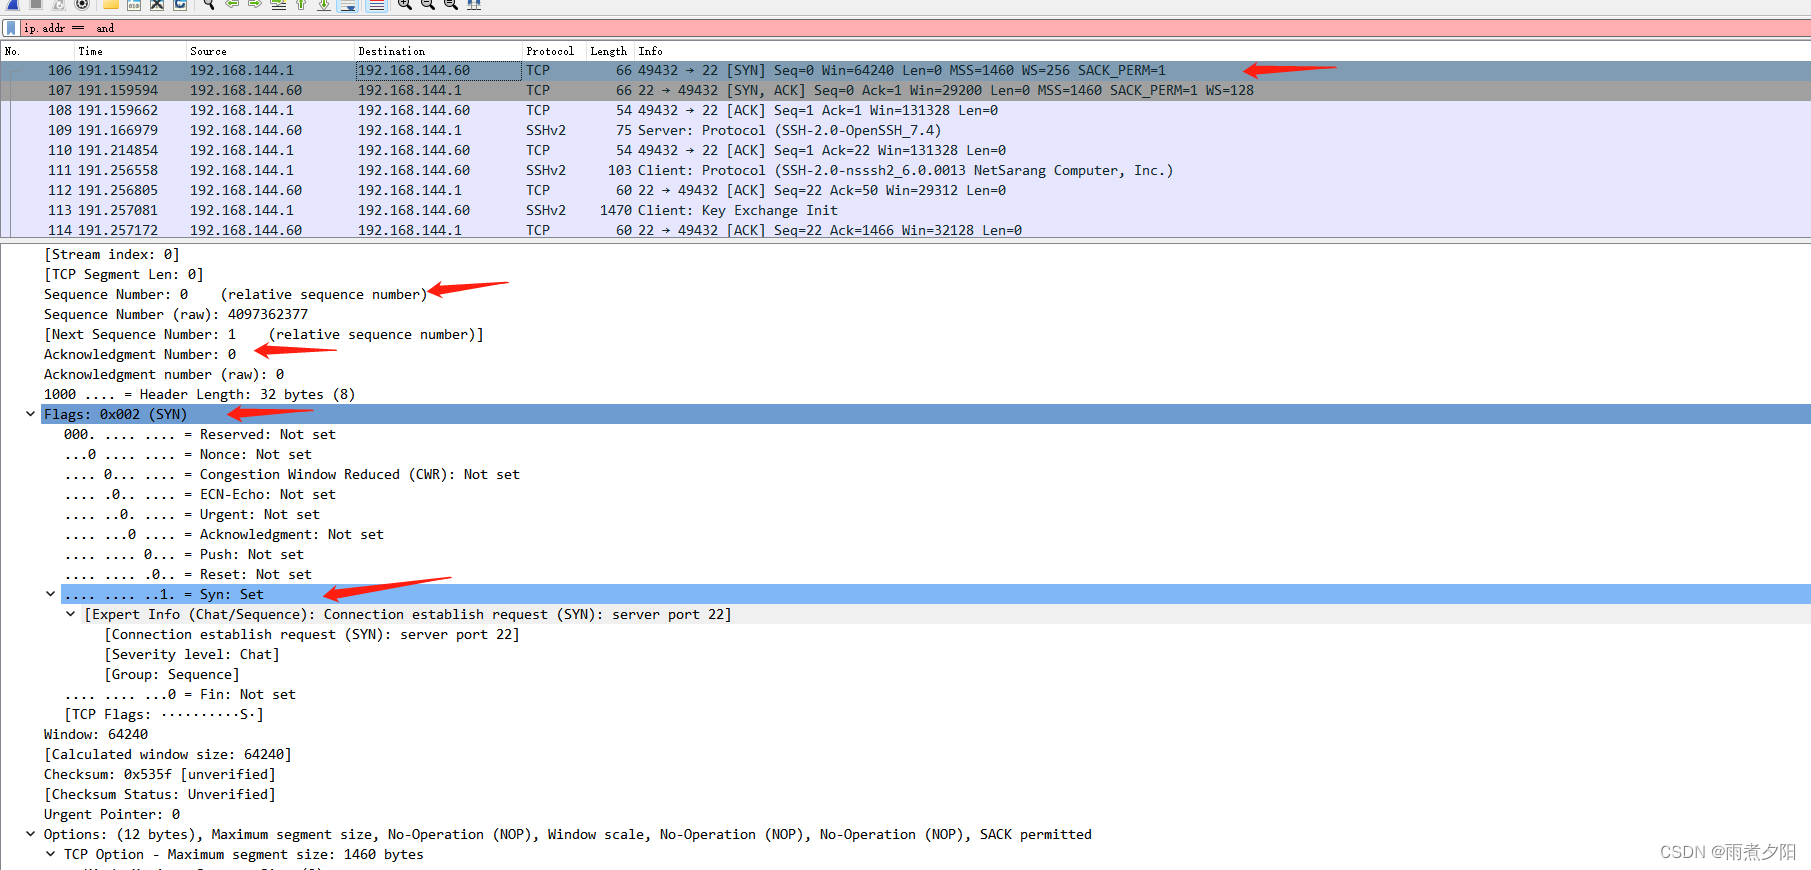This screenshot has height=870, width=1811.
Task: Select Window: 64240 line
Action: (96, 734)
